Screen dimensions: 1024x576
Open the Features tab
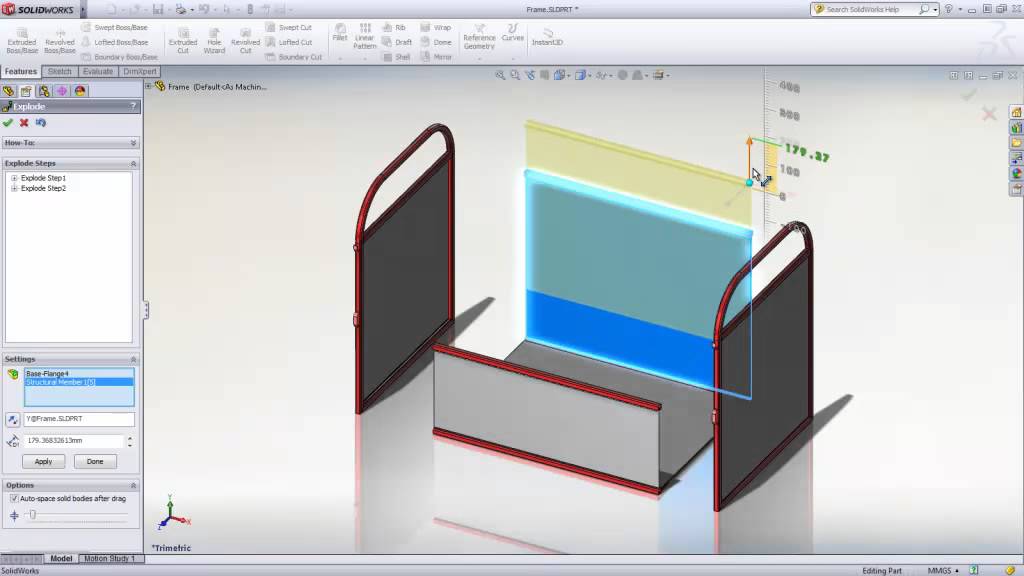tap(21, 71)
